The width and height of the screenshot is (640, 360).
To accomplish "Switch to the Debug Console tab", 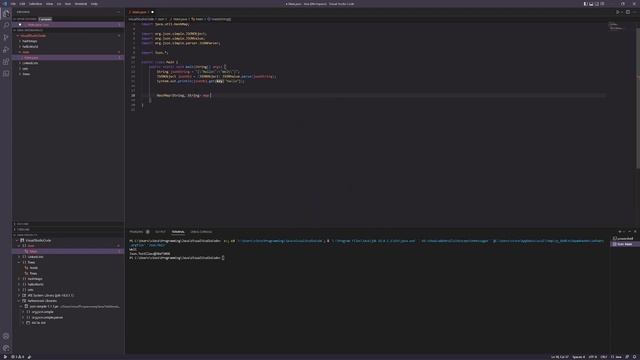I will pos(201,232).
